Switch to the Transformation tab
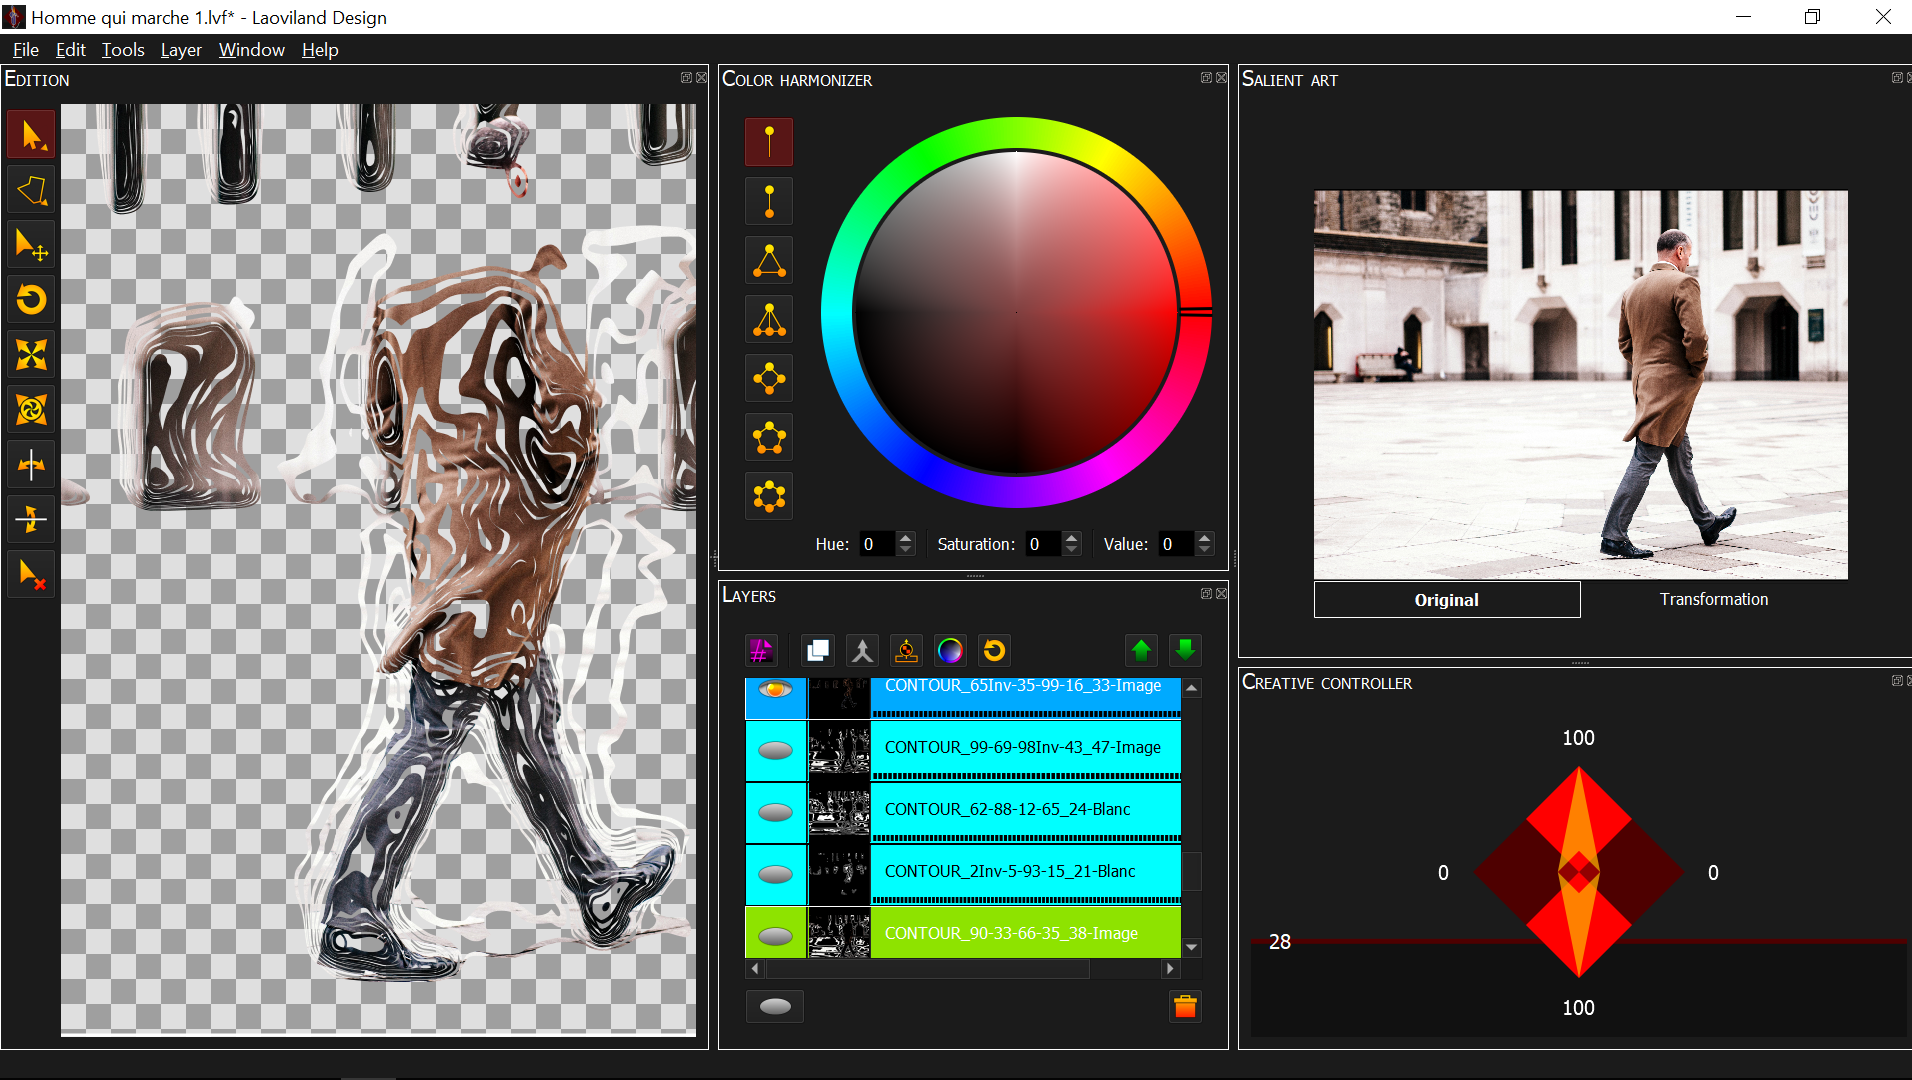The width and height of the screenshot is (1912, 1080). [1714, 599]
